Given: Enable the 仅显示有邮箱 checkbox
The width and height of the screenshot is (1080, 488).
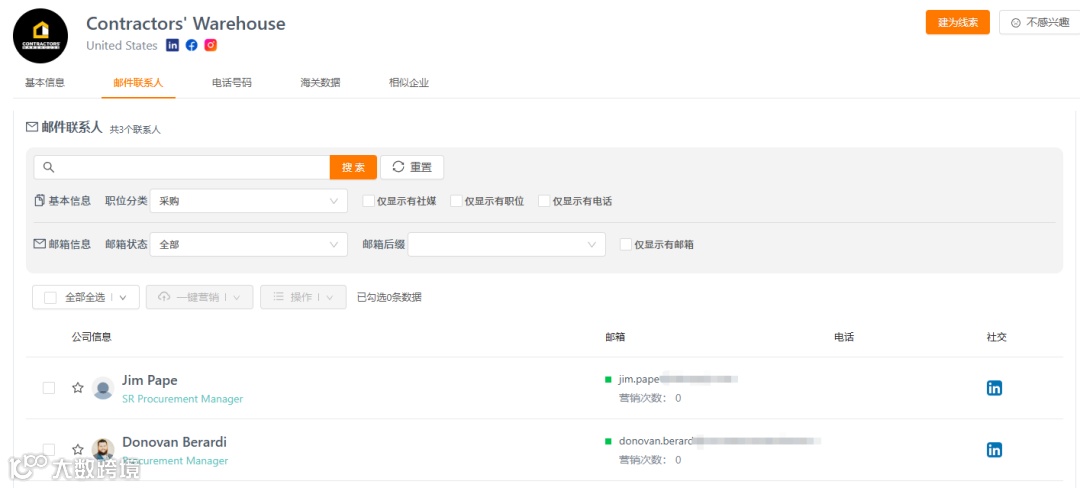Looking at the screenshot, I should pos(625,244).
